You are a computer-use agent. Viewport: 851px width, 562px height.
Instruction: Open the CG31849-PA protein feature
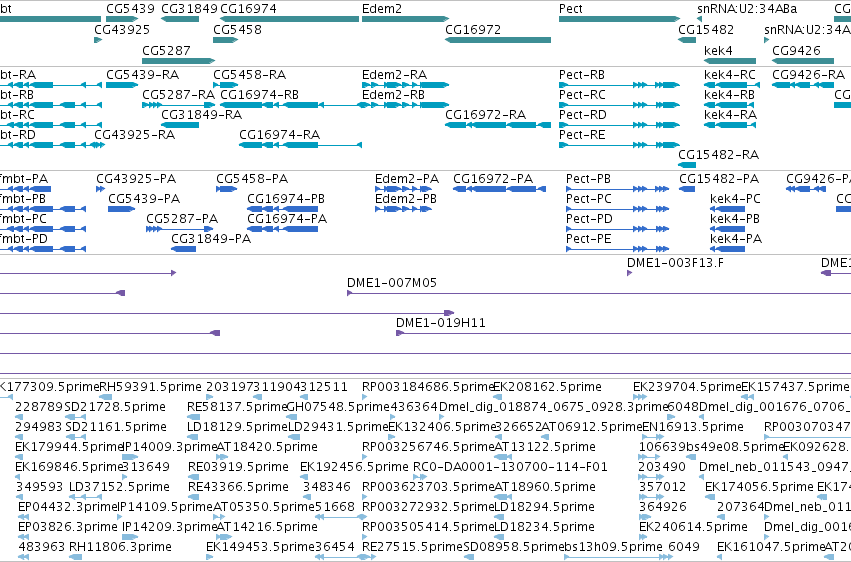pyautogui.click(x=183, y=249)
